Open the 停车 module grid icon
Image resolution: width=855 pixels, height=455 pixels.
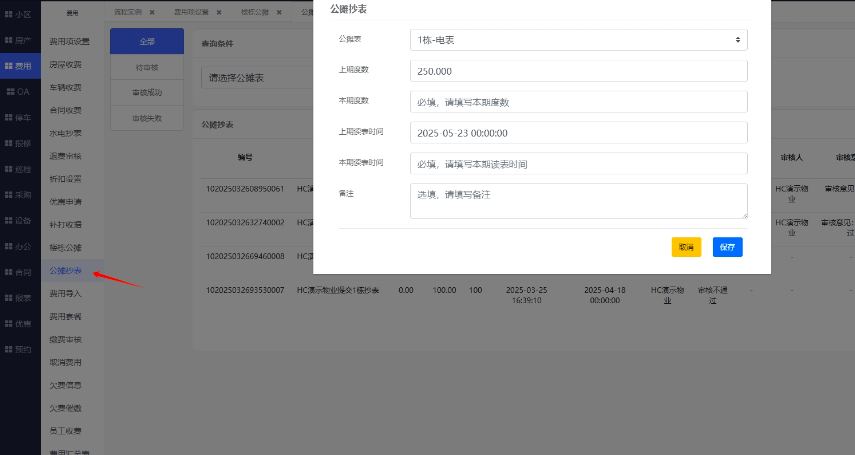coord(9,117)
